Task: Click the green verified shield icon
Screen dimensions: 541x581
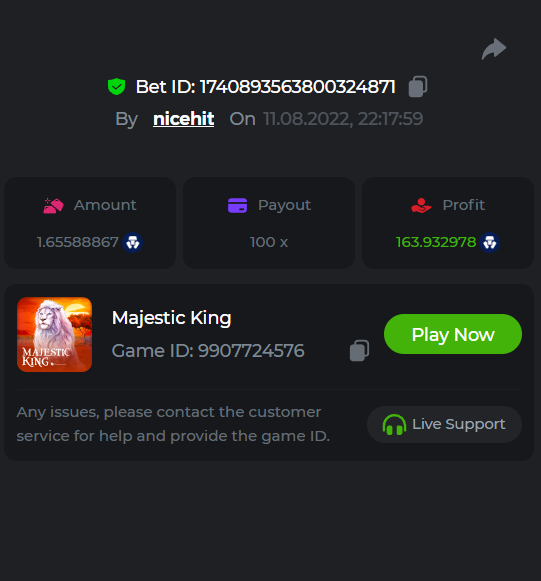Action: [x=116, y=87]
